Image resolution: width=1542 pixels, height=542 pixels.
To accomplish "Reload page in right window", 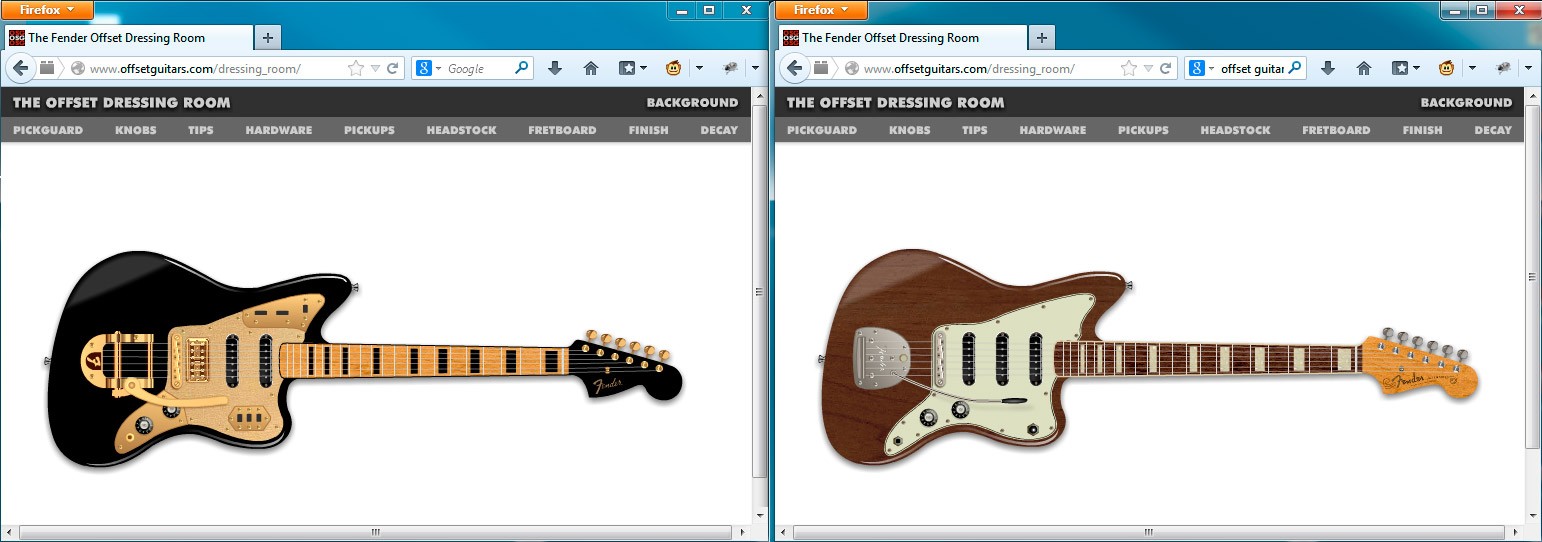I will tap(1166, 69).
